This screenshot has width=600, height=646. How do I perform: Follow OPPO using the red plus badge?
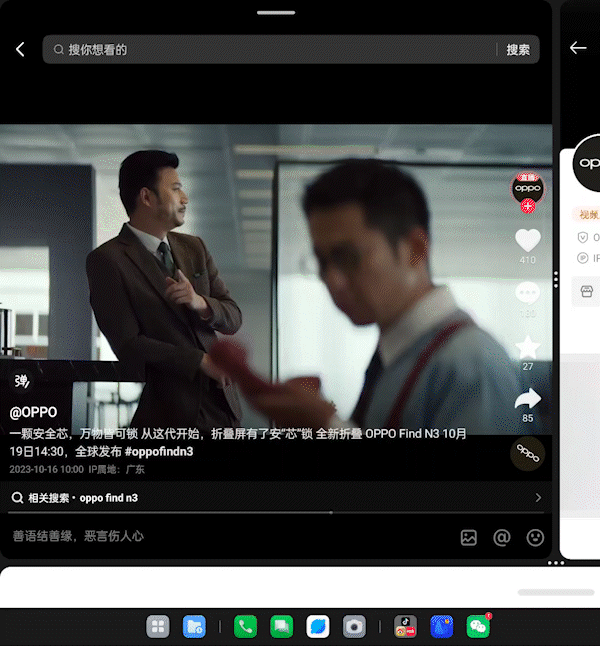(528, 205)
